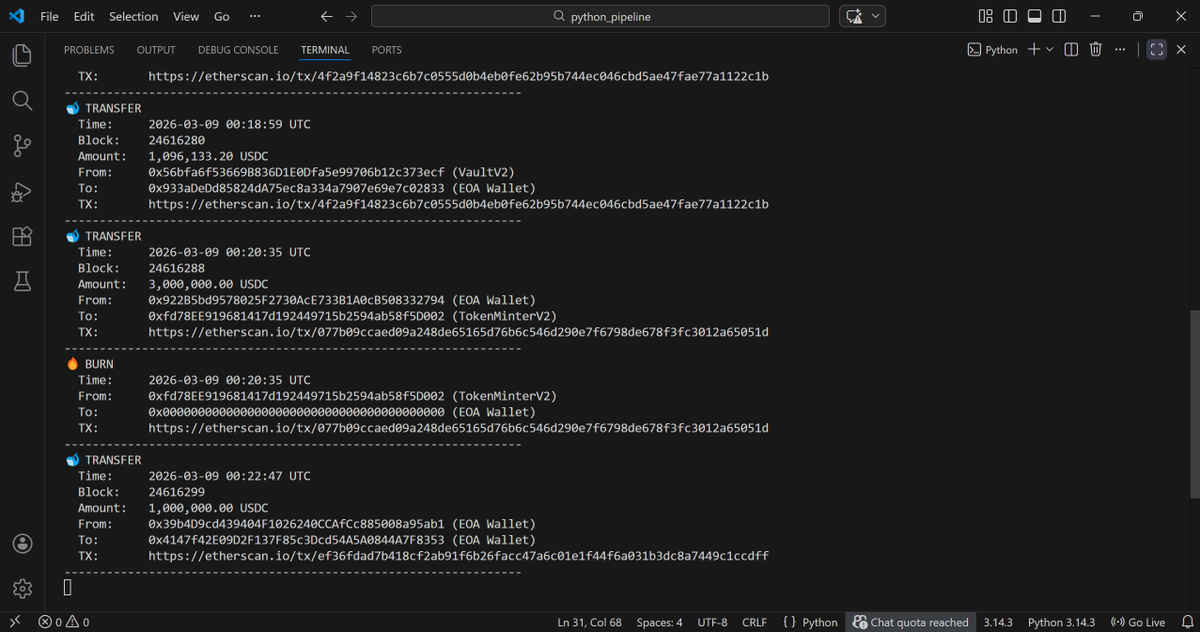
Task: Select amount 3,000,000.00 USDC
Action: click(208, 284)
